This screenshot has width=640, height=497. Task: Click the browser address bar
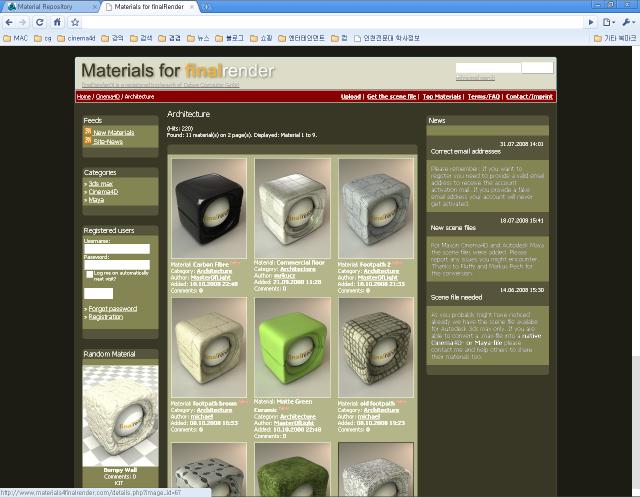pos(333,22)
